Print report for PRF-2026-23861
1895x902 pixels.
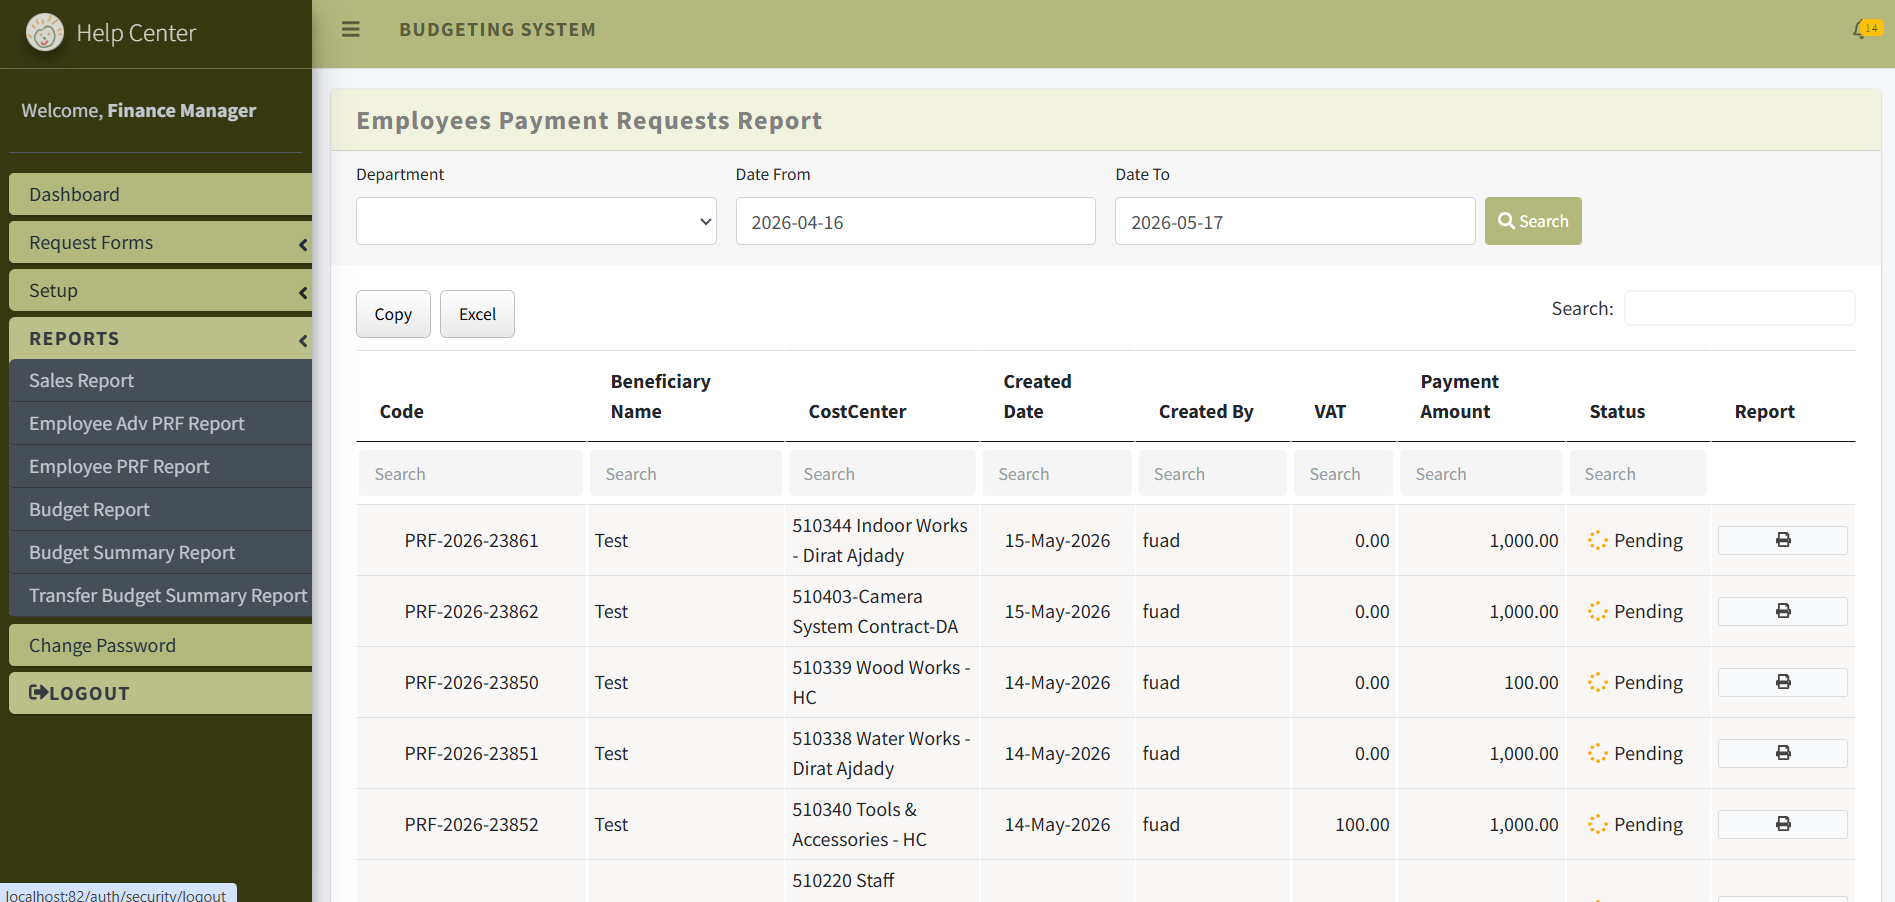click(1782, 540)
